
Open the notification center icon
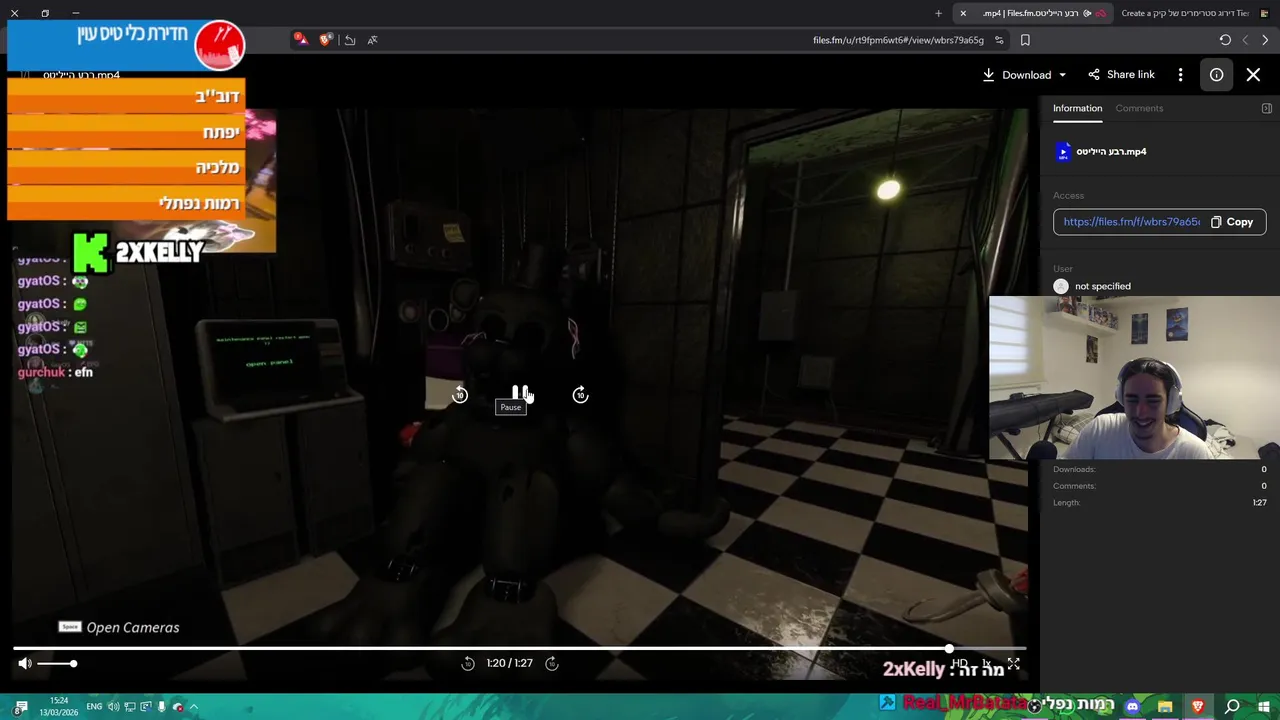coord(21,707)
